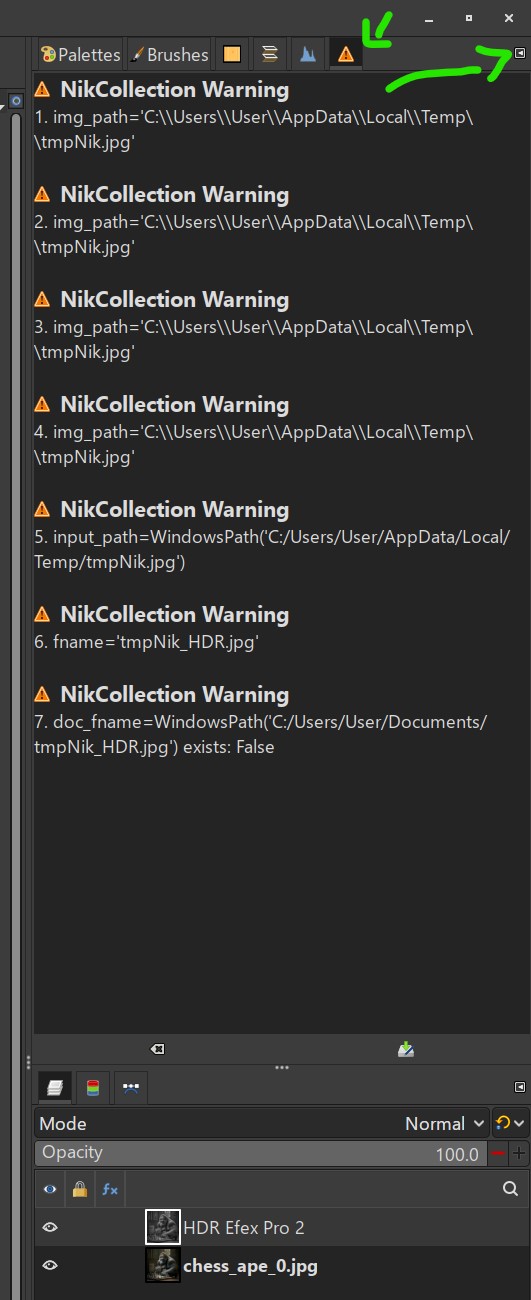Hide the HDR Efex Pro 2 layer
The image size is (531, 1300).
point(50,1227)
